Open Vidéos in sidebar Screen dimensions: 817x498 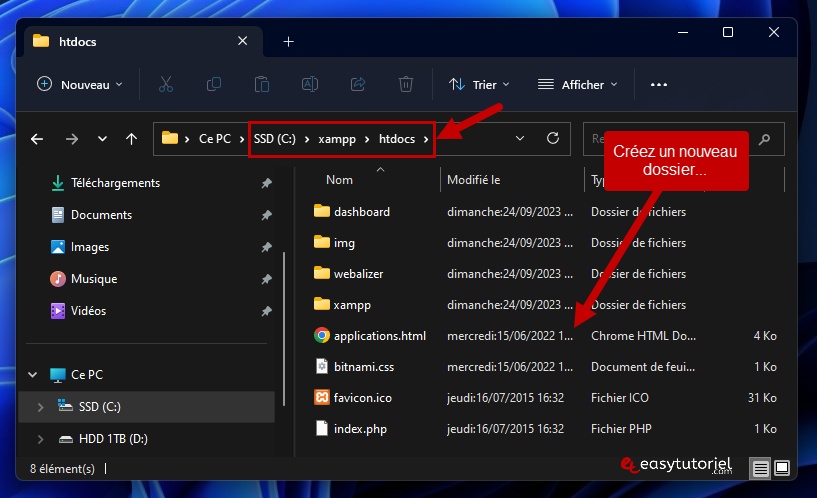point(88,311)
